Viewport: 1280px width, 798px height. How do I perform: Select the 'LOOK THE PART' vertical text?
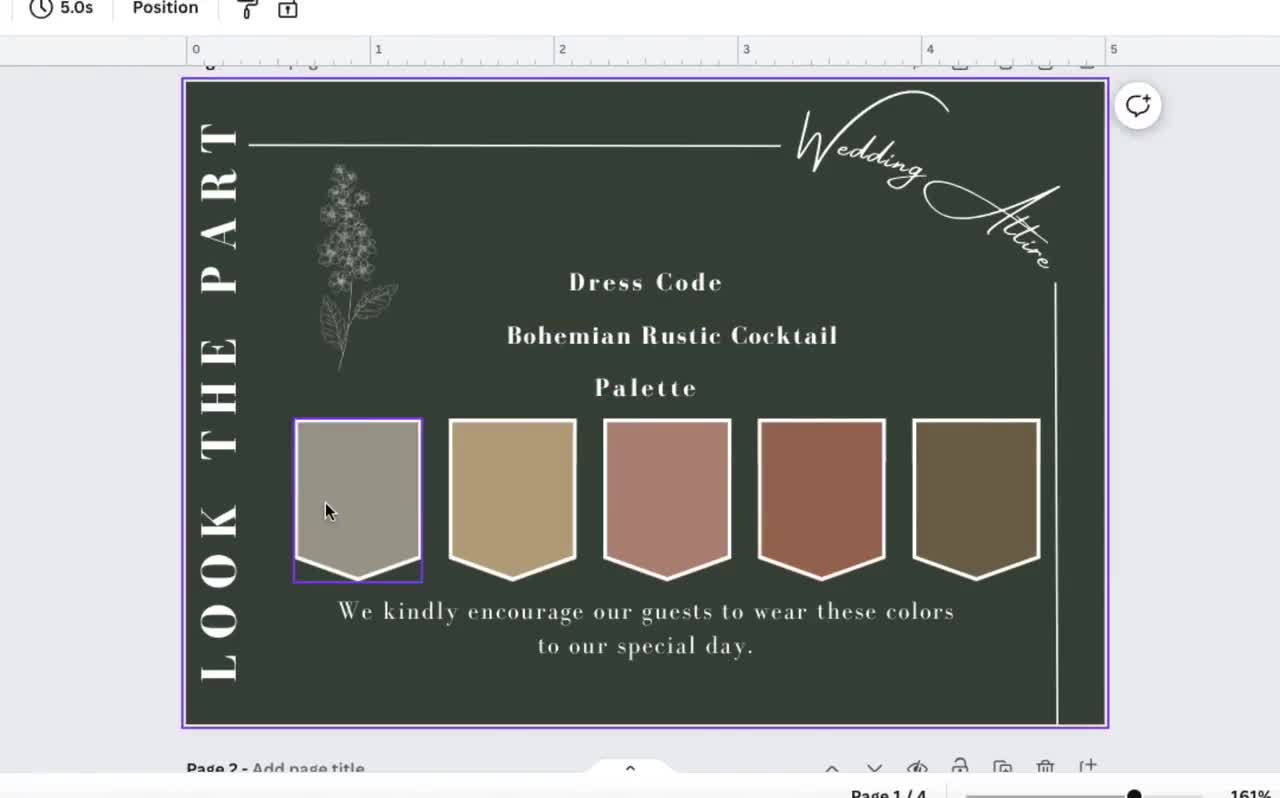tap(220, 402)
